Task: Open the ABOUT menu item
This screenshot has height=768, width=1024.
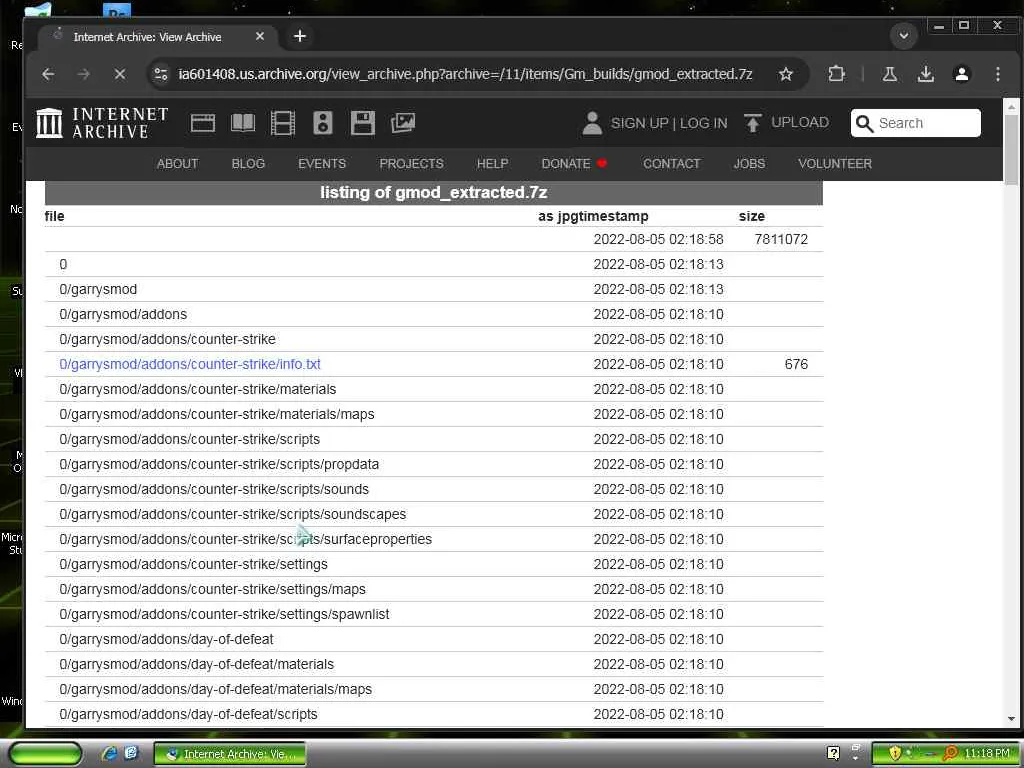Action: pos(177,164)
